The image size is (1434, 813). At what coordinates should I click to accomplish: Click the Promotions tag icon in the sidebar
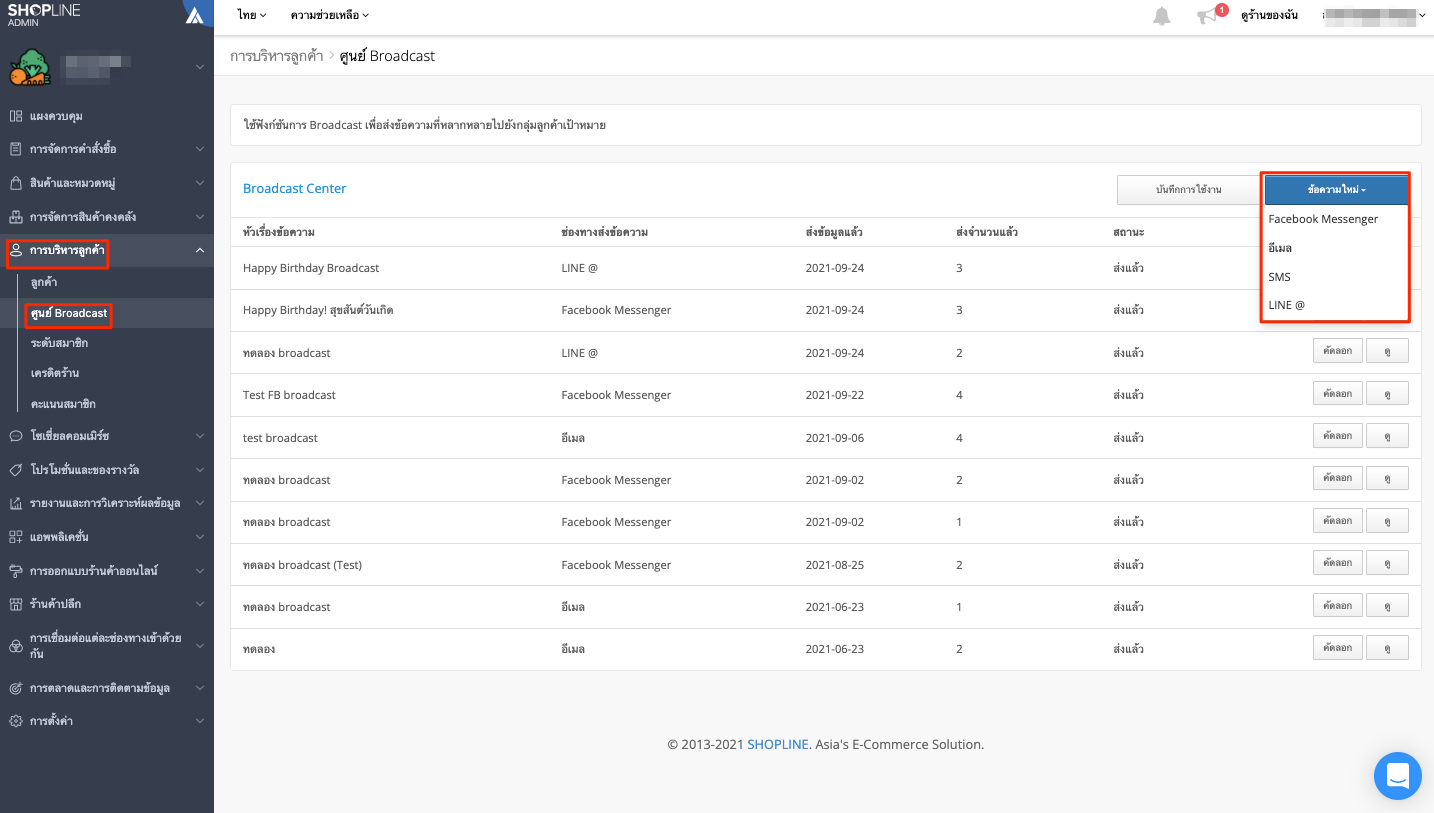16,469
